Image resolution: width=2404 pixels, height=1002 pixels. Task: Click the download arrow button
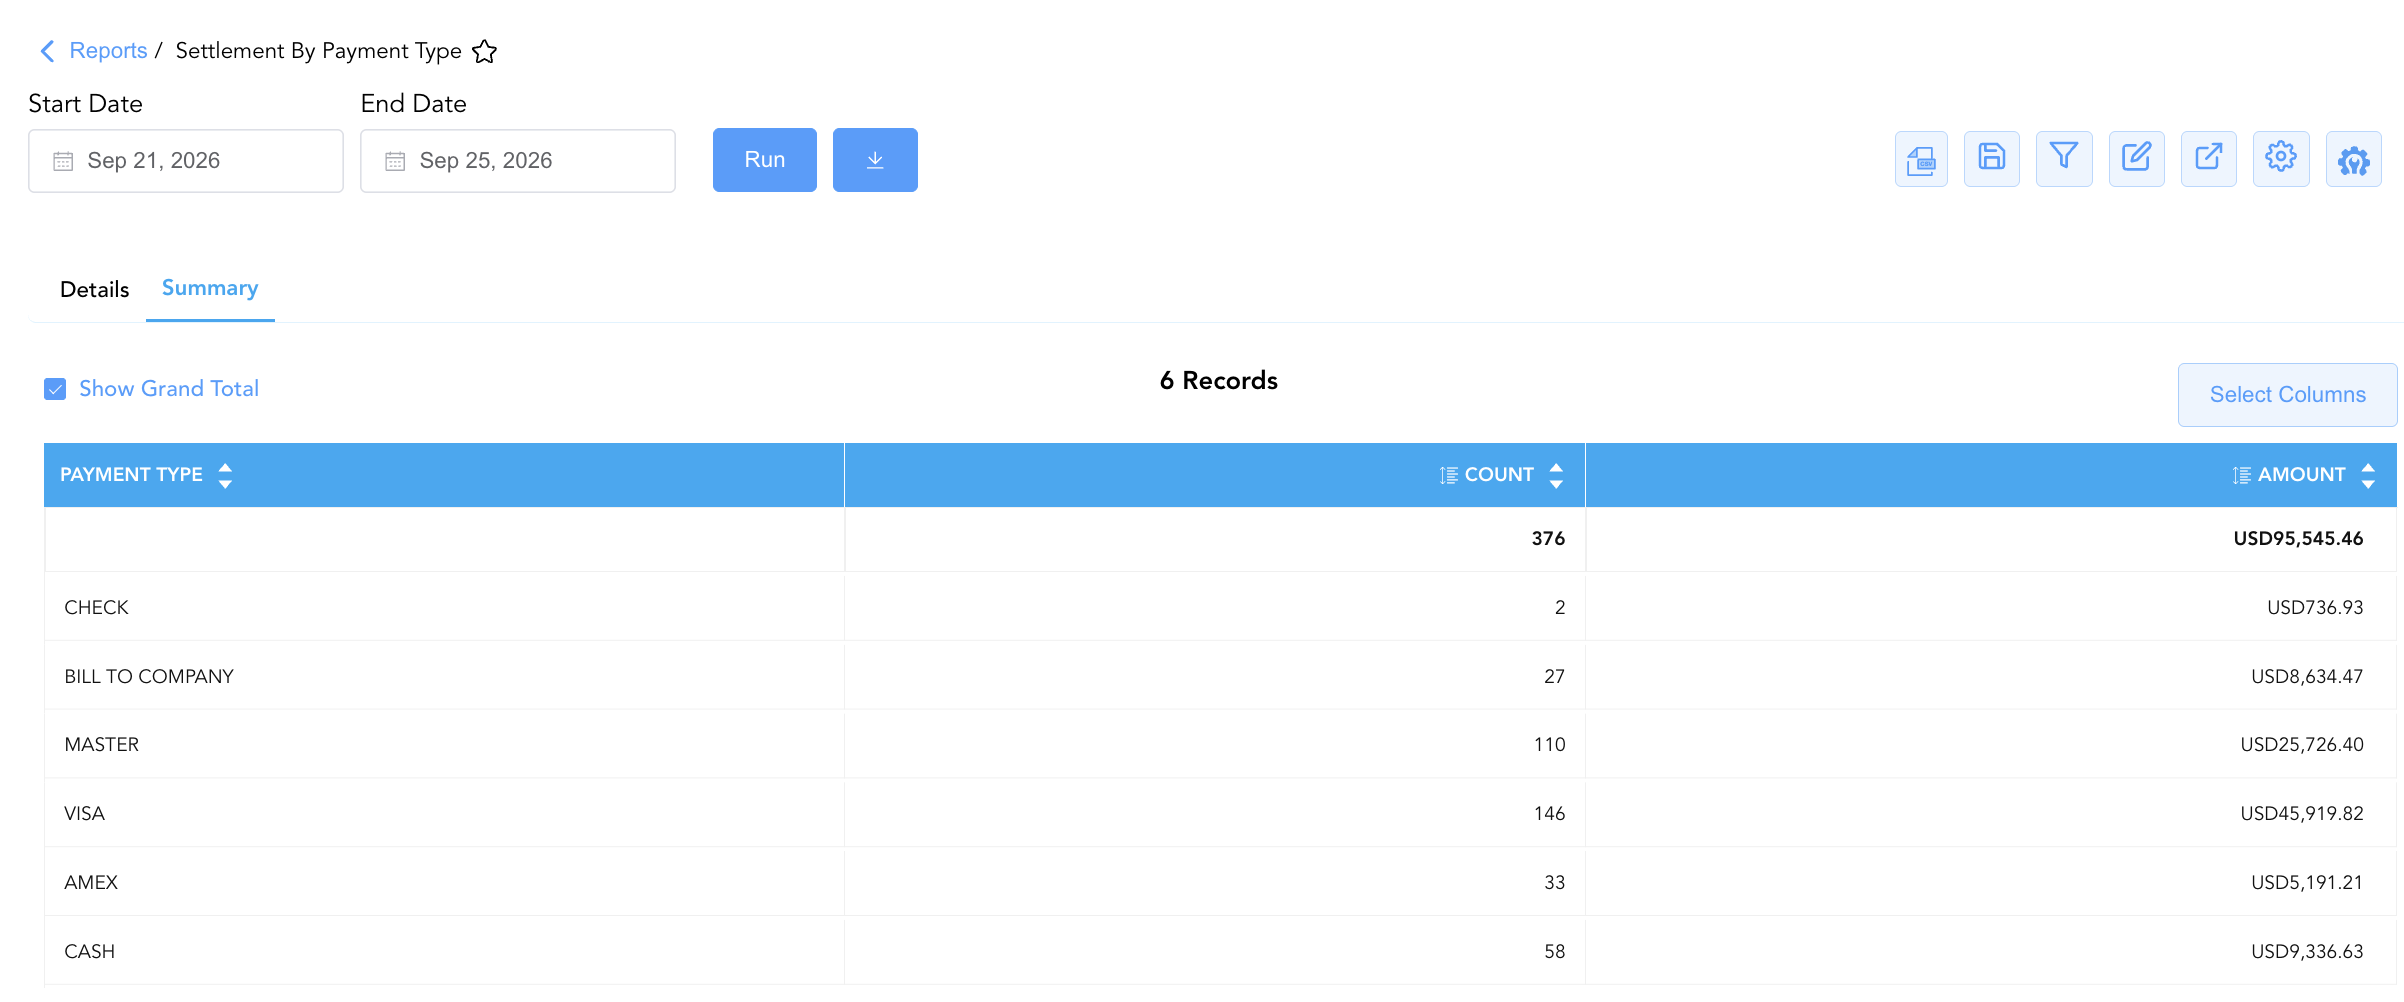click(875, 160)
